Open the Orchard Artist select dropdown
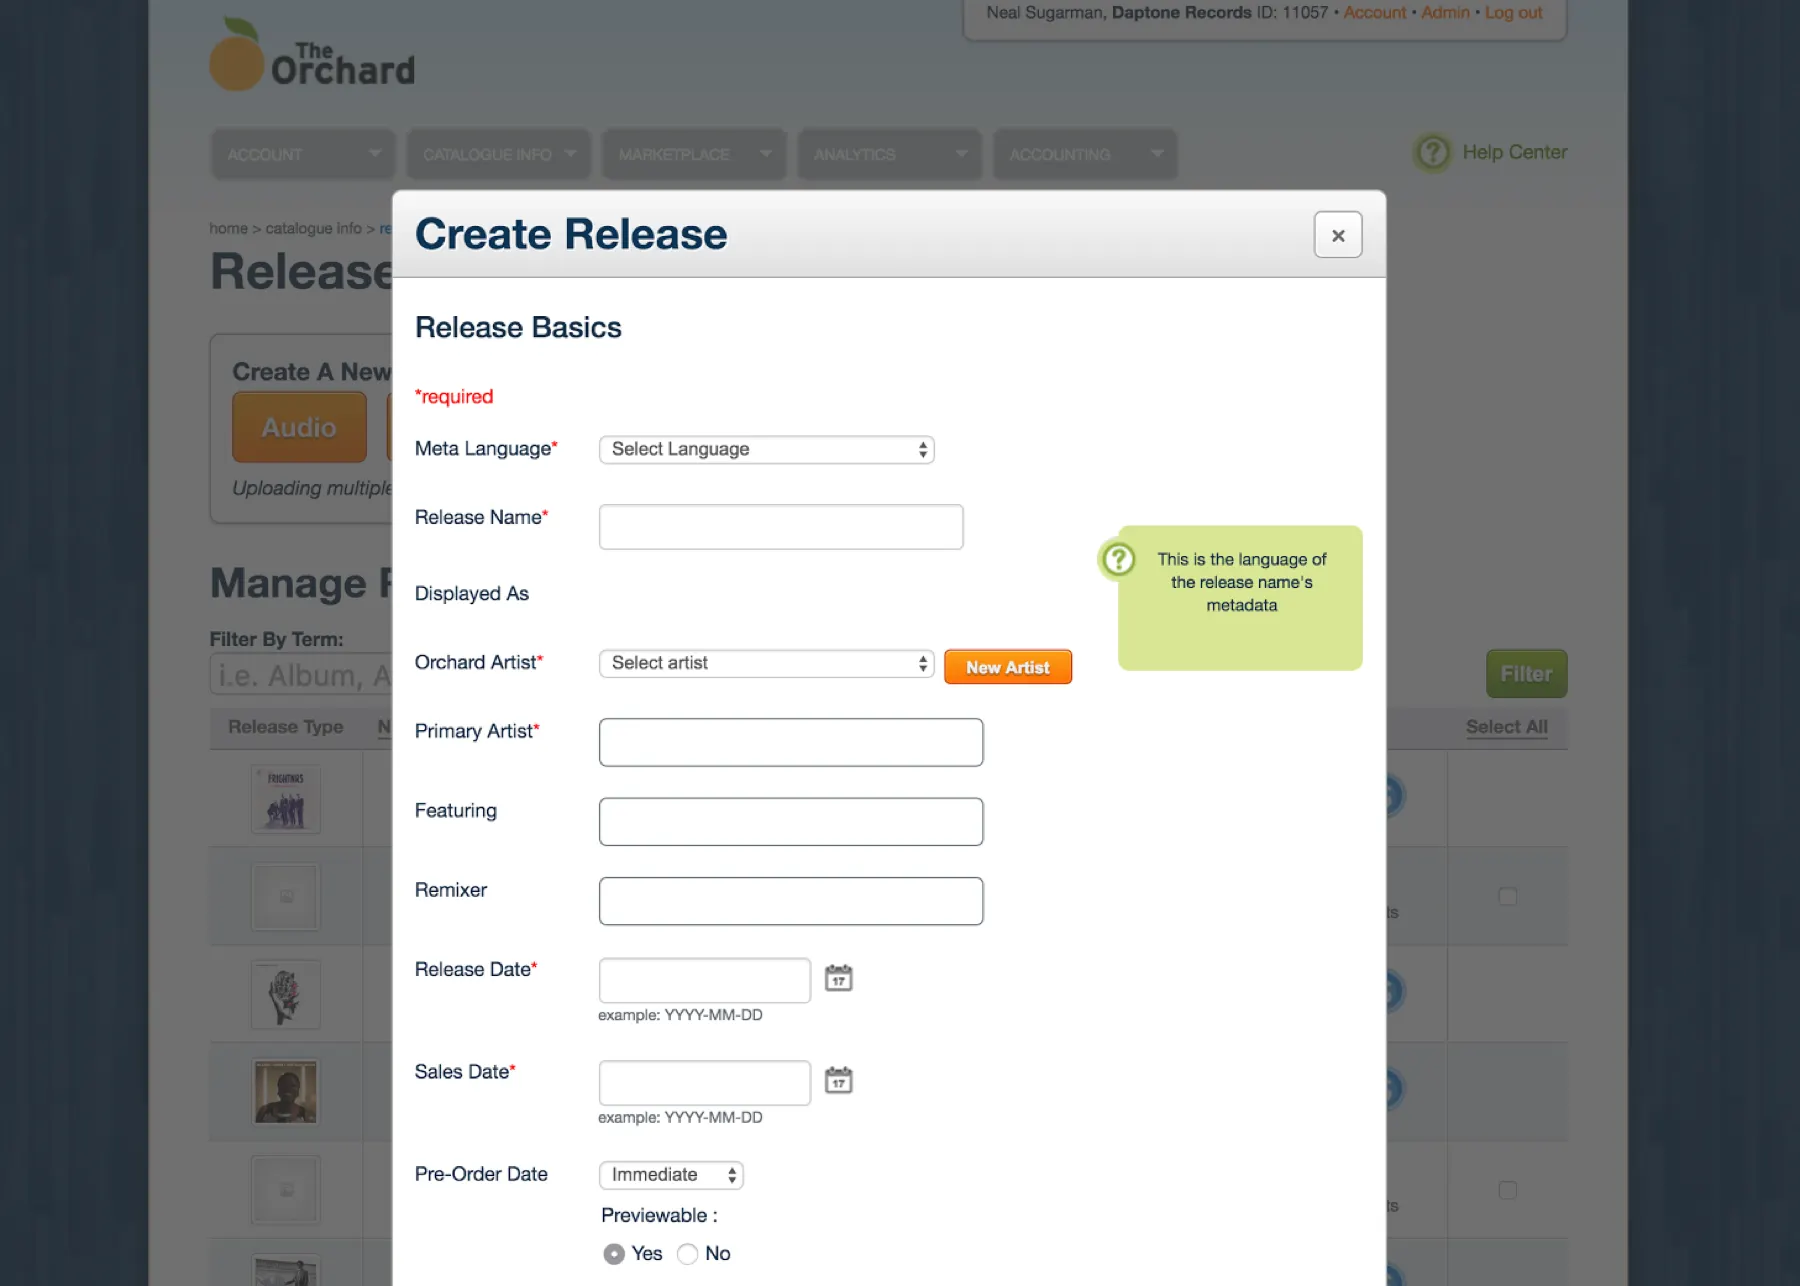This screenshot has height=1286, width=1800. (766, 663)
